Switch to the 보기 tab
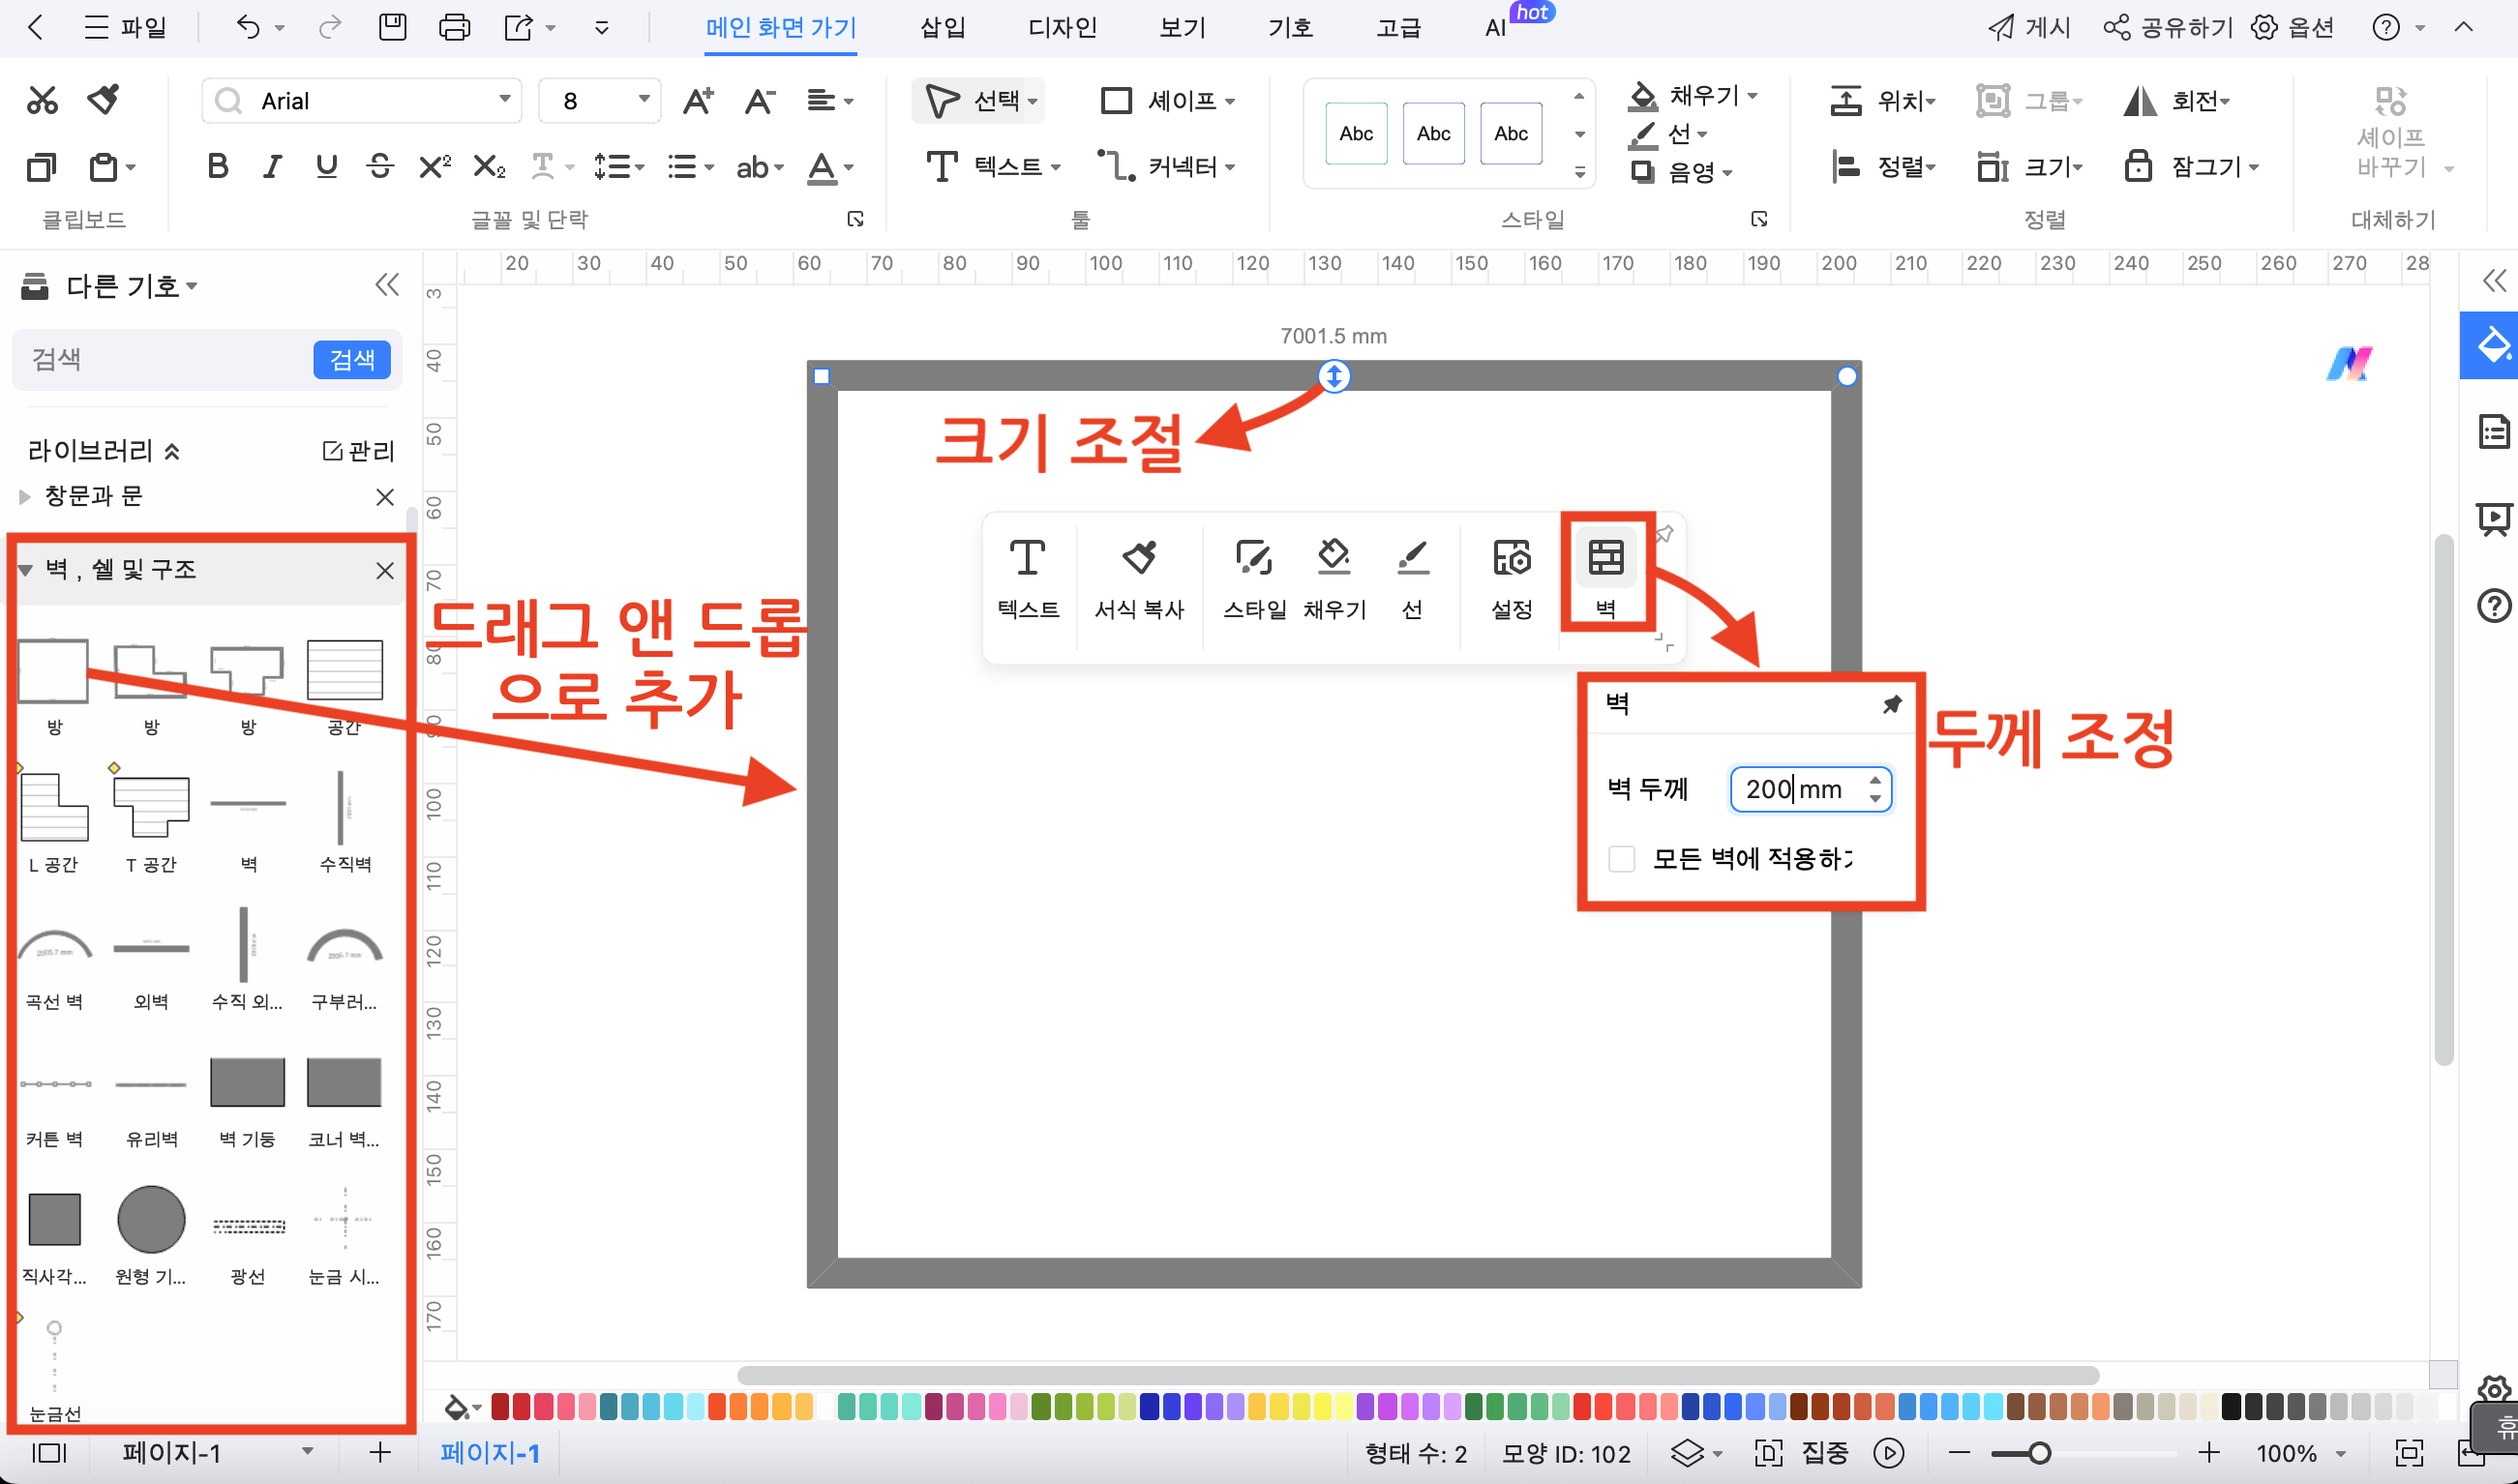 coord(1182,28)
